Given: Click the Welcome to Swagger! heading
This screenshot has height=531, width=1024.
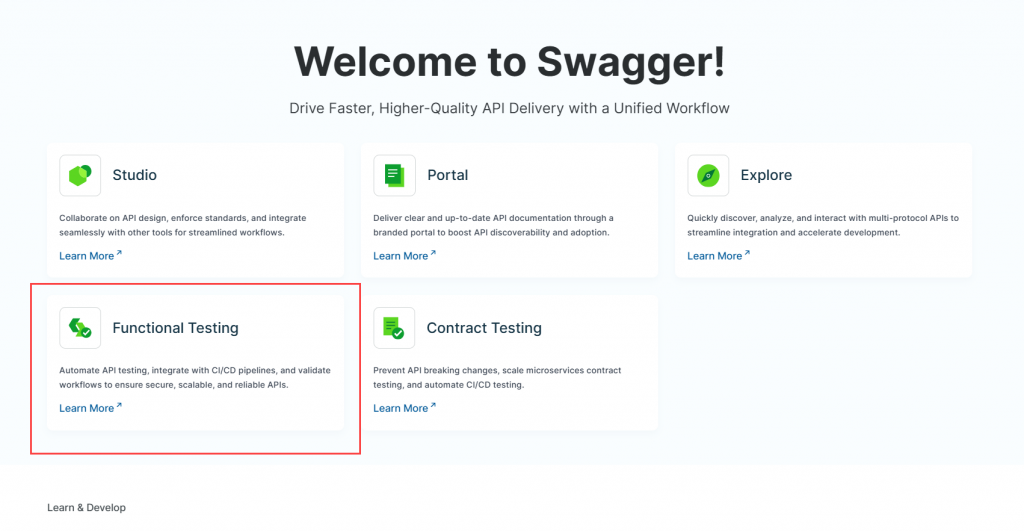Looking at the screenshot, I should pos(510,61).
